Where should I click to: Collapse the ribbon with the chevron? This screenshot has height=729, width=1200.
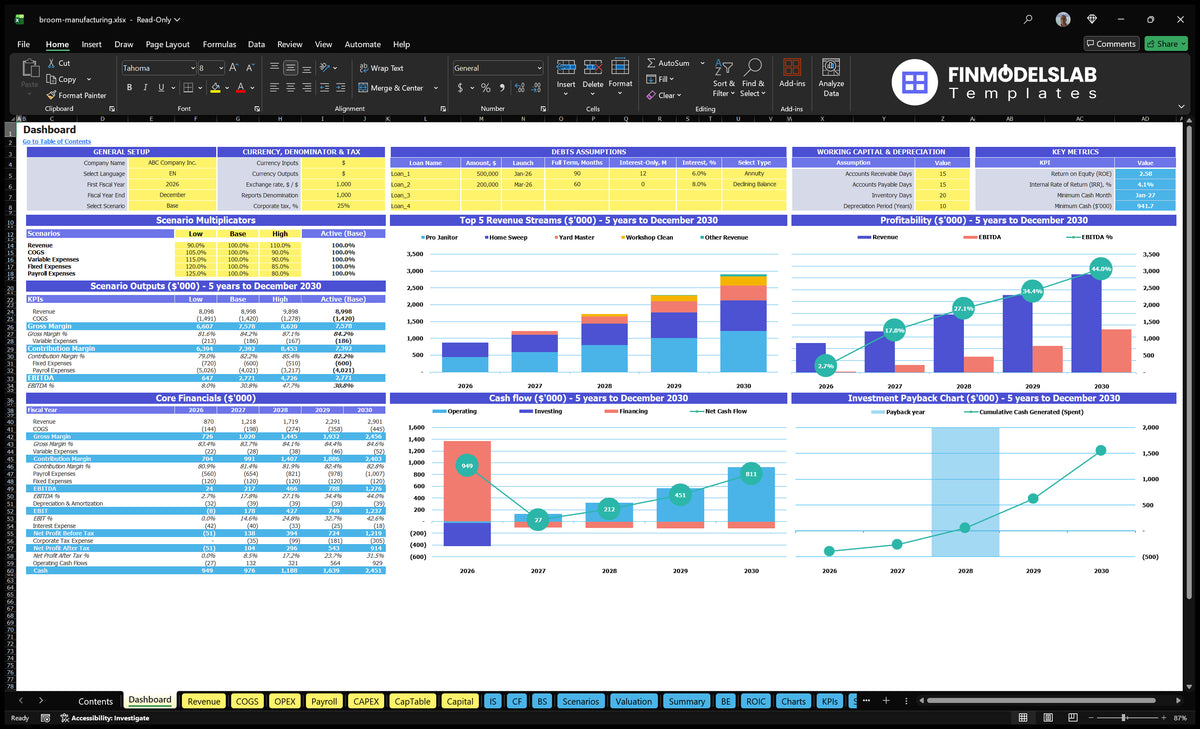[1183, 108]
